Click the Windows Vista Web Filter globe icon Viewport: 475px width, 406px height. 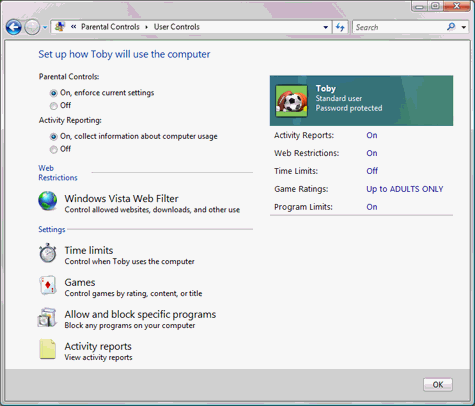point(48,201)
